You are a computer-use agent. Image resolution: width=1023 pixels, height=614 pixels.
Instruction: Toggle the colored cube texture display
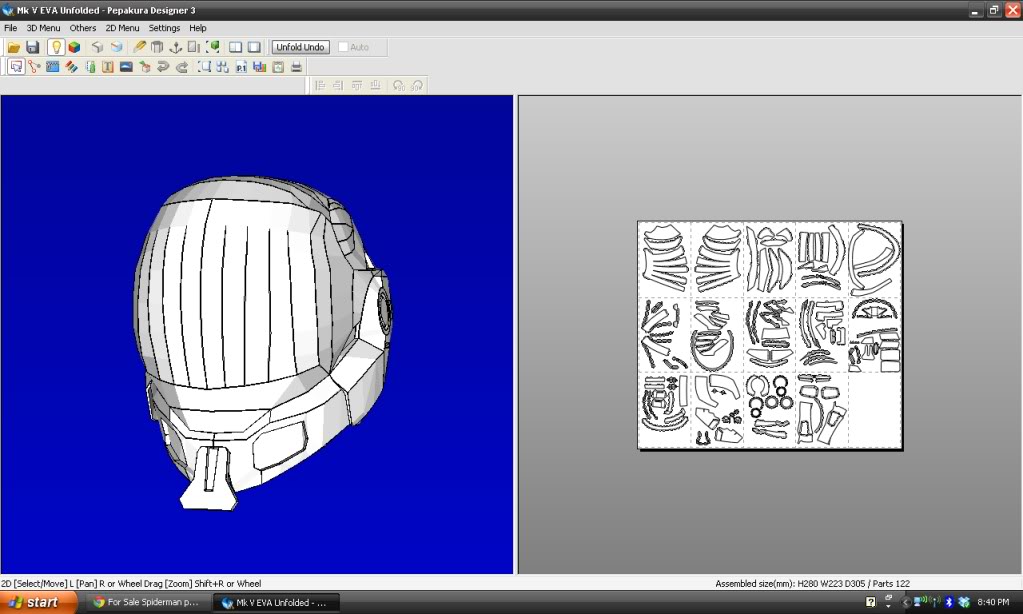point(74,47)
